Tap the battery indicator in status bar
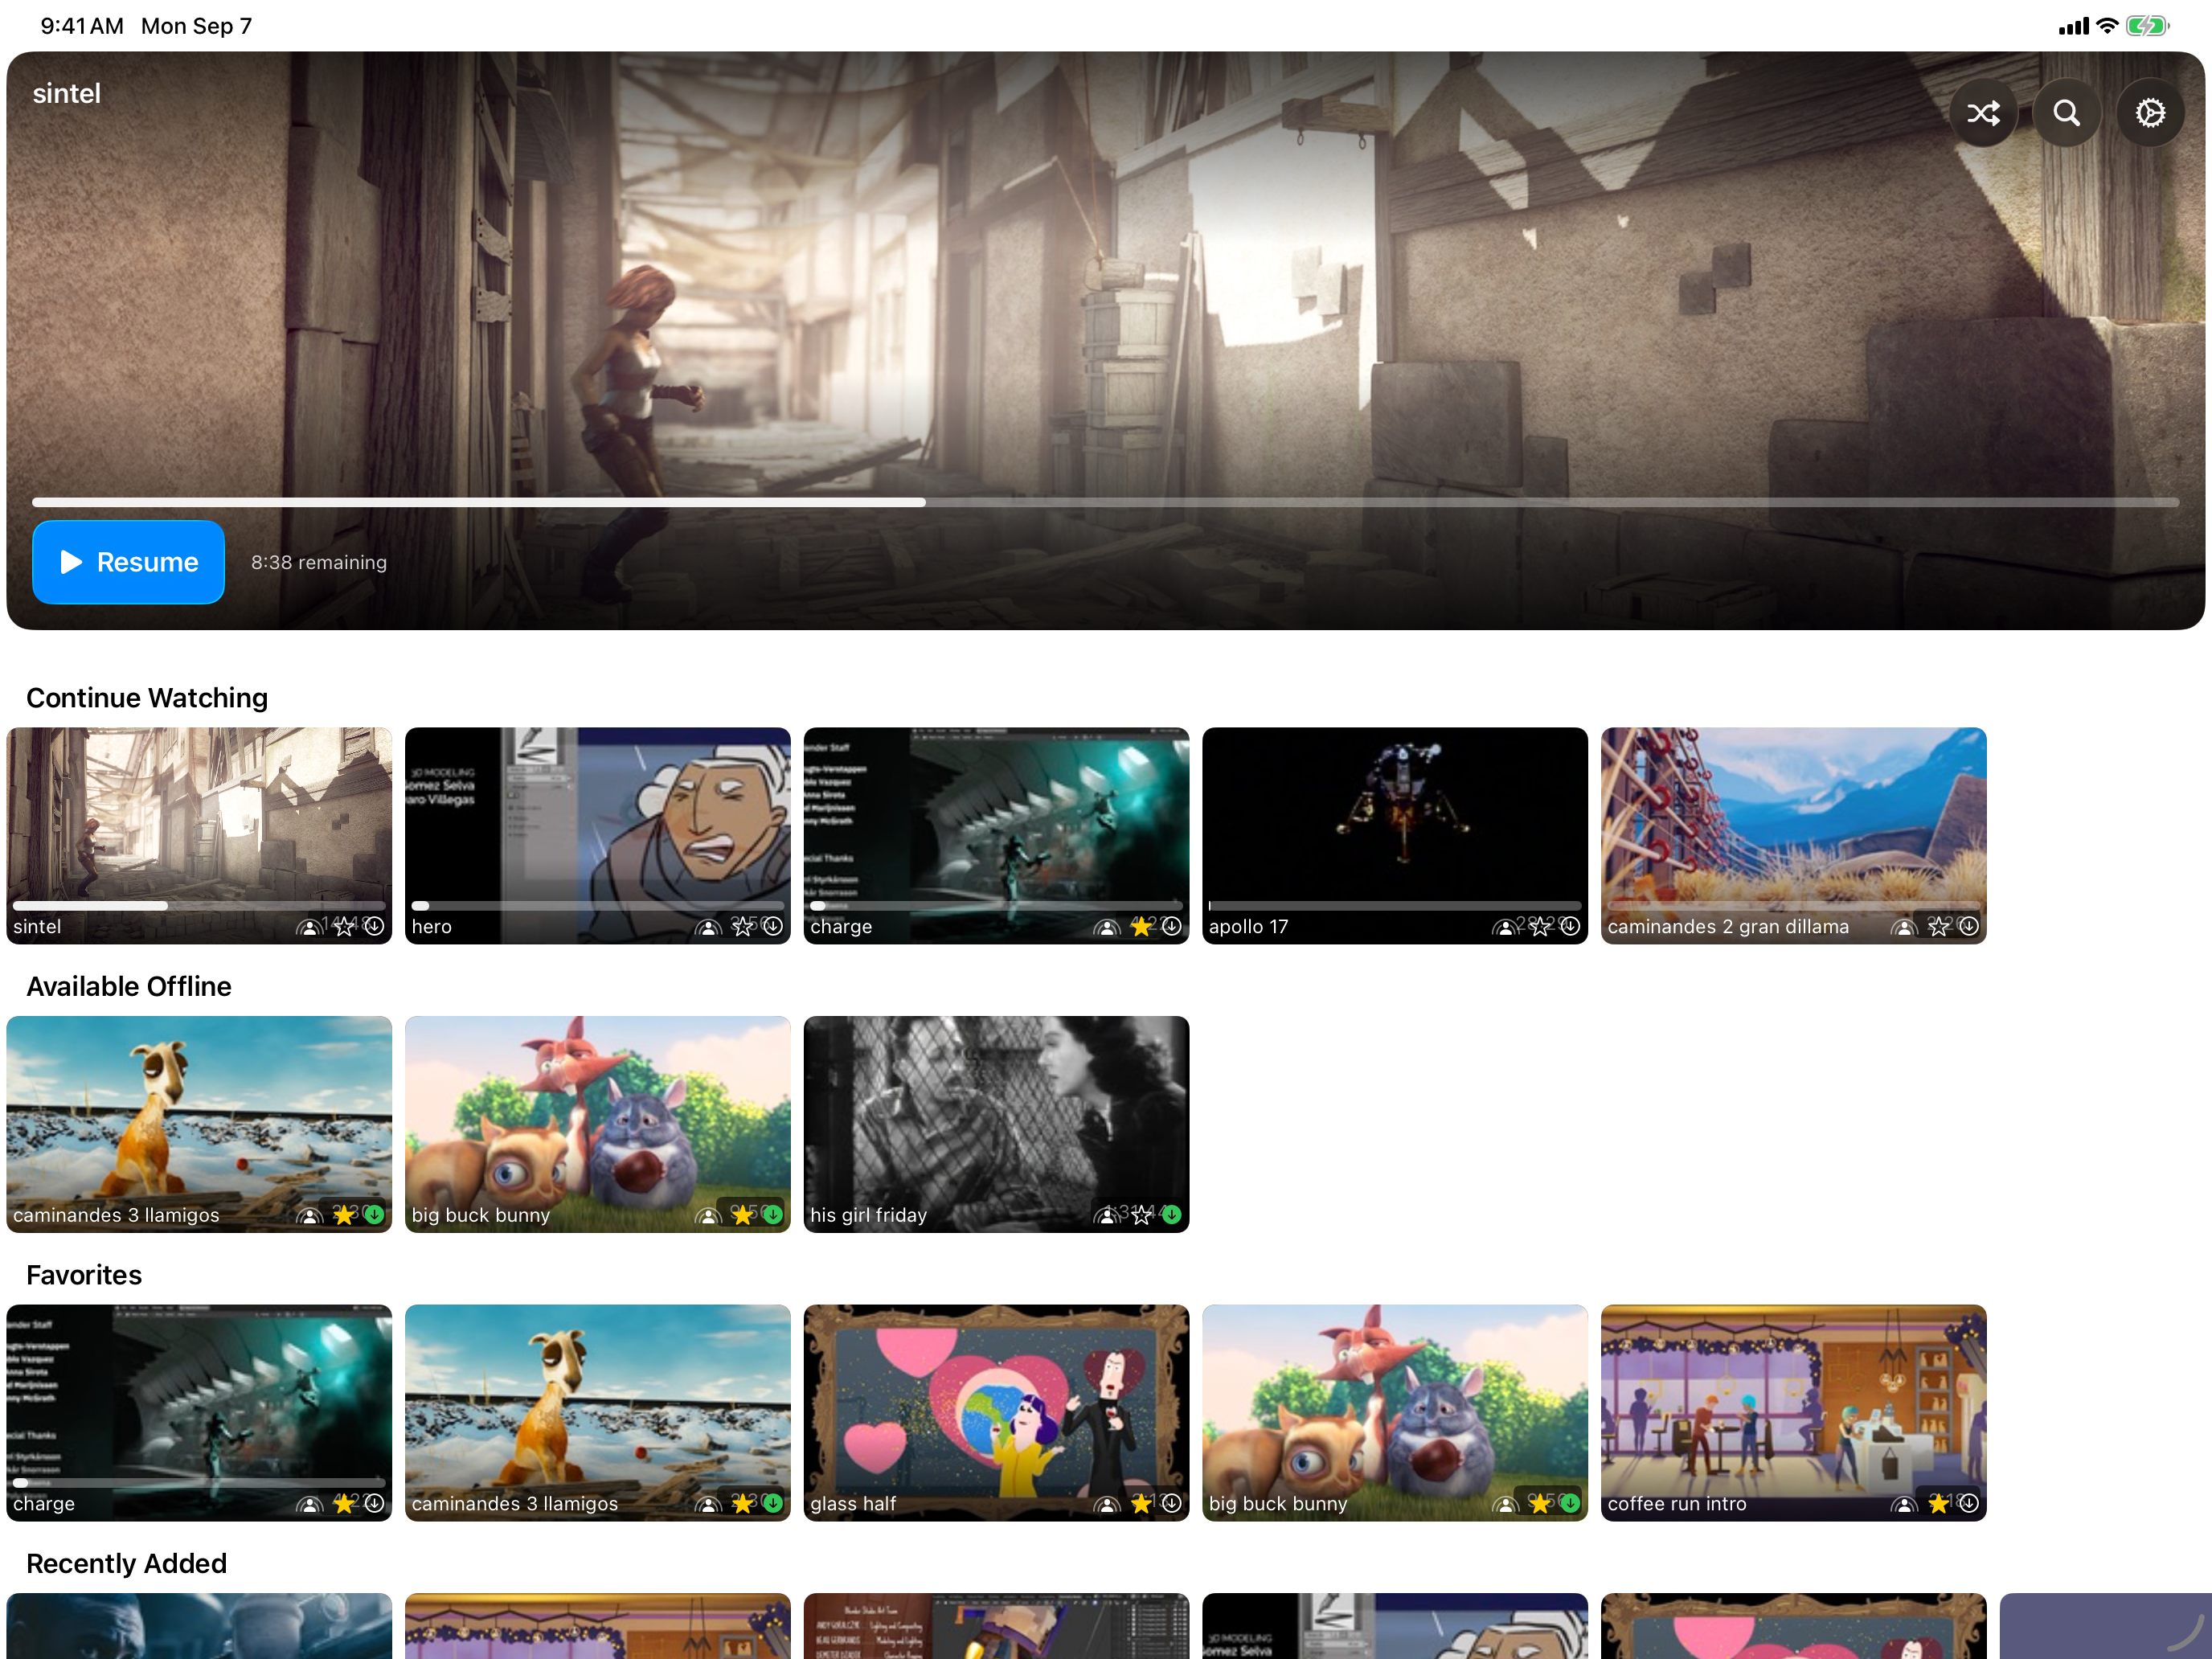The height and width of the screenshot is (1659, 2212). 2148,26
